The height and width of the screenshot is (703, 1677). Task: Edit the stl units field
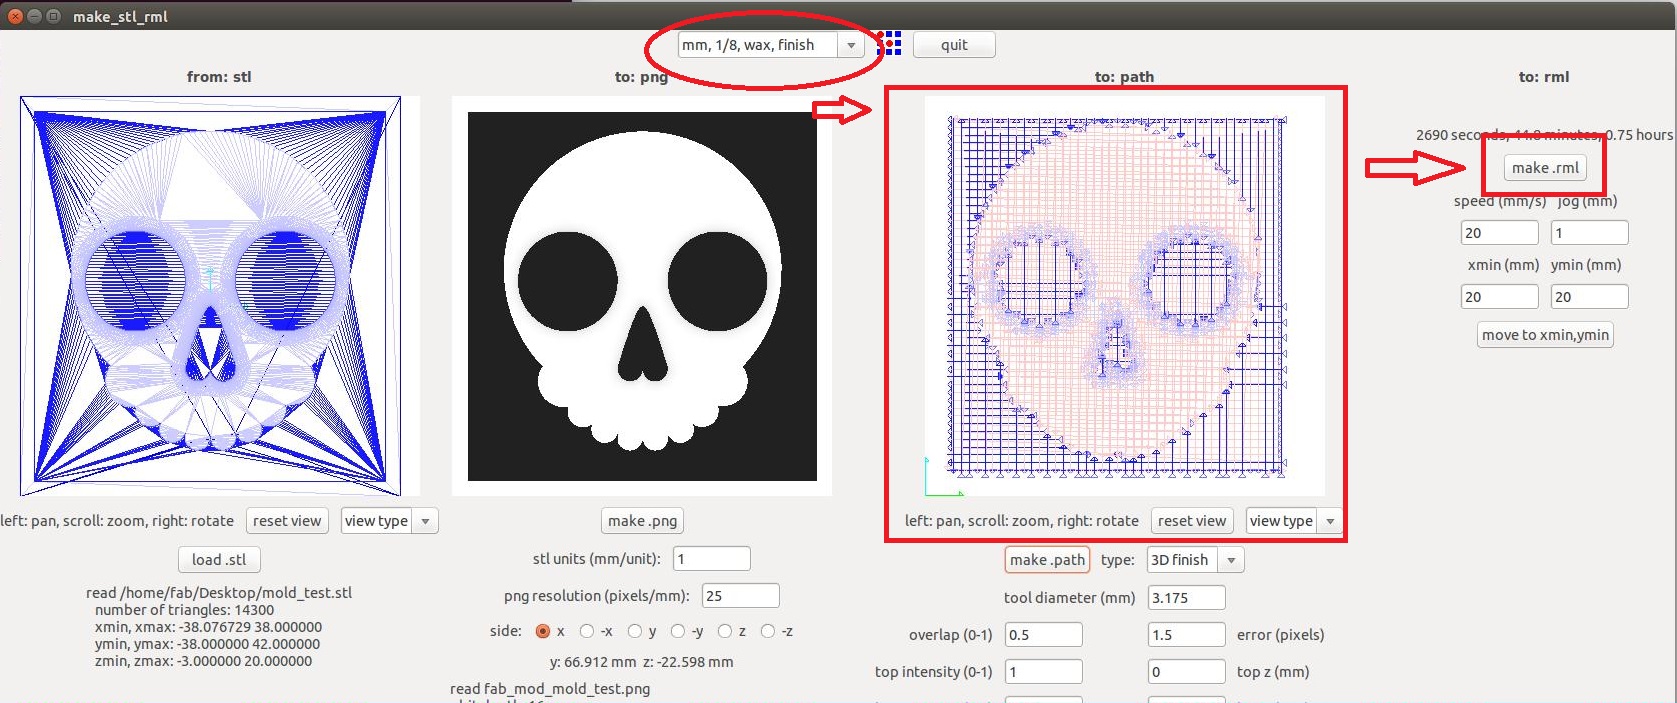click(712, 559)
